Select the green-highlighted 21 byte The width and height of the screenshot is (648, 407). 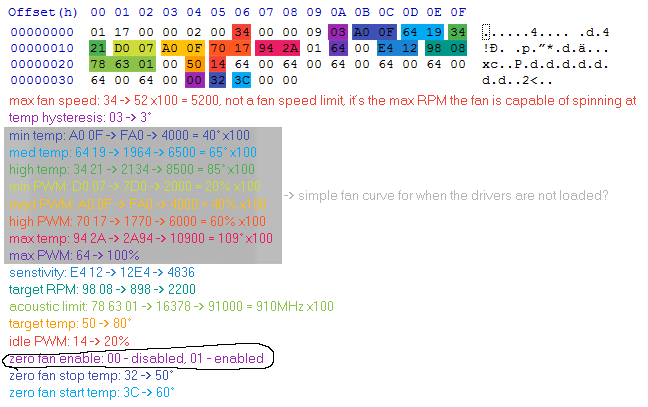pyautogui.click(x=98, y=48)
